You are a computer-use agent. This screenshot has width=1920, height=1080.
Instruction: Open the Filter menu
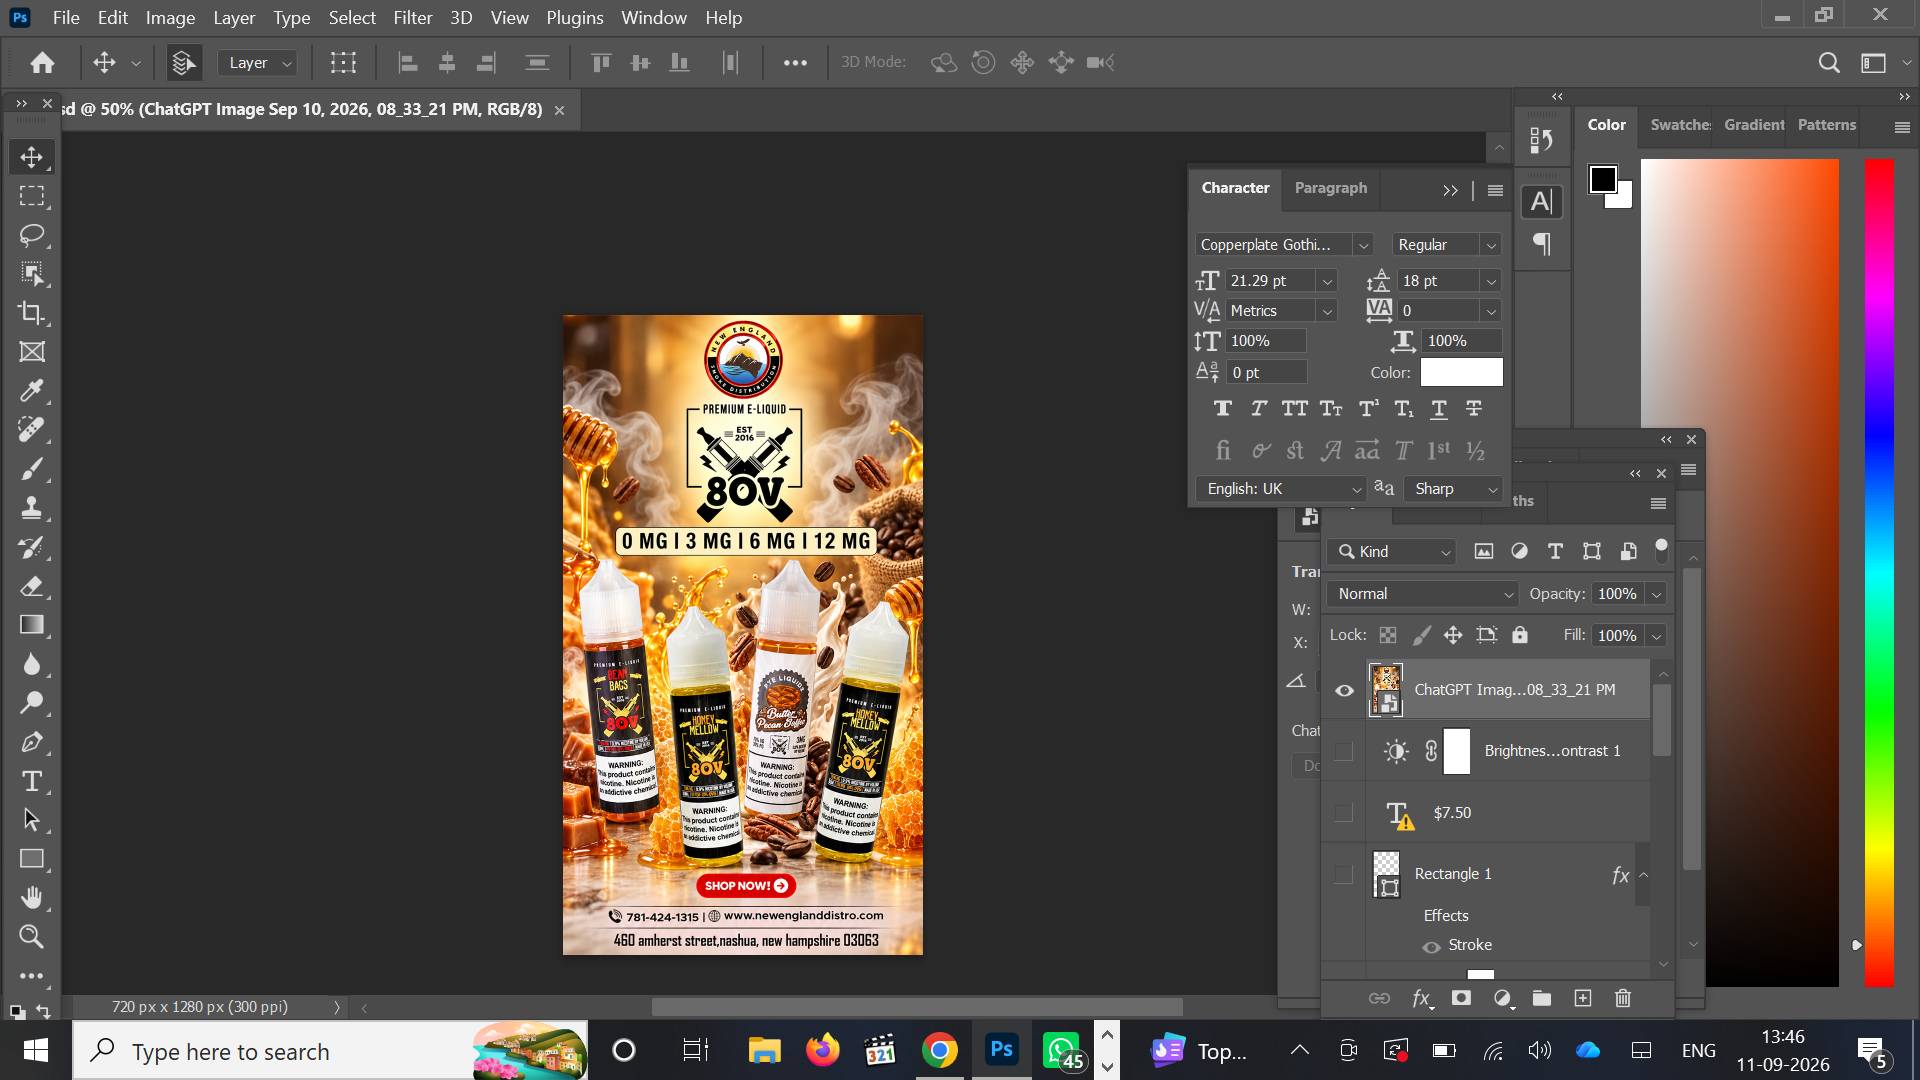[412, 17]
